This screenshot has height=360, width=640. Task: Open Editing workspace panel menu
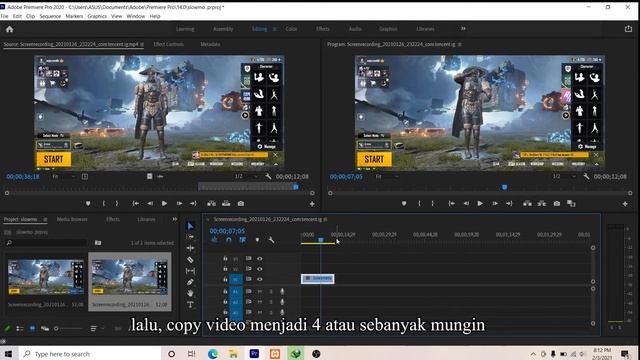274,29
